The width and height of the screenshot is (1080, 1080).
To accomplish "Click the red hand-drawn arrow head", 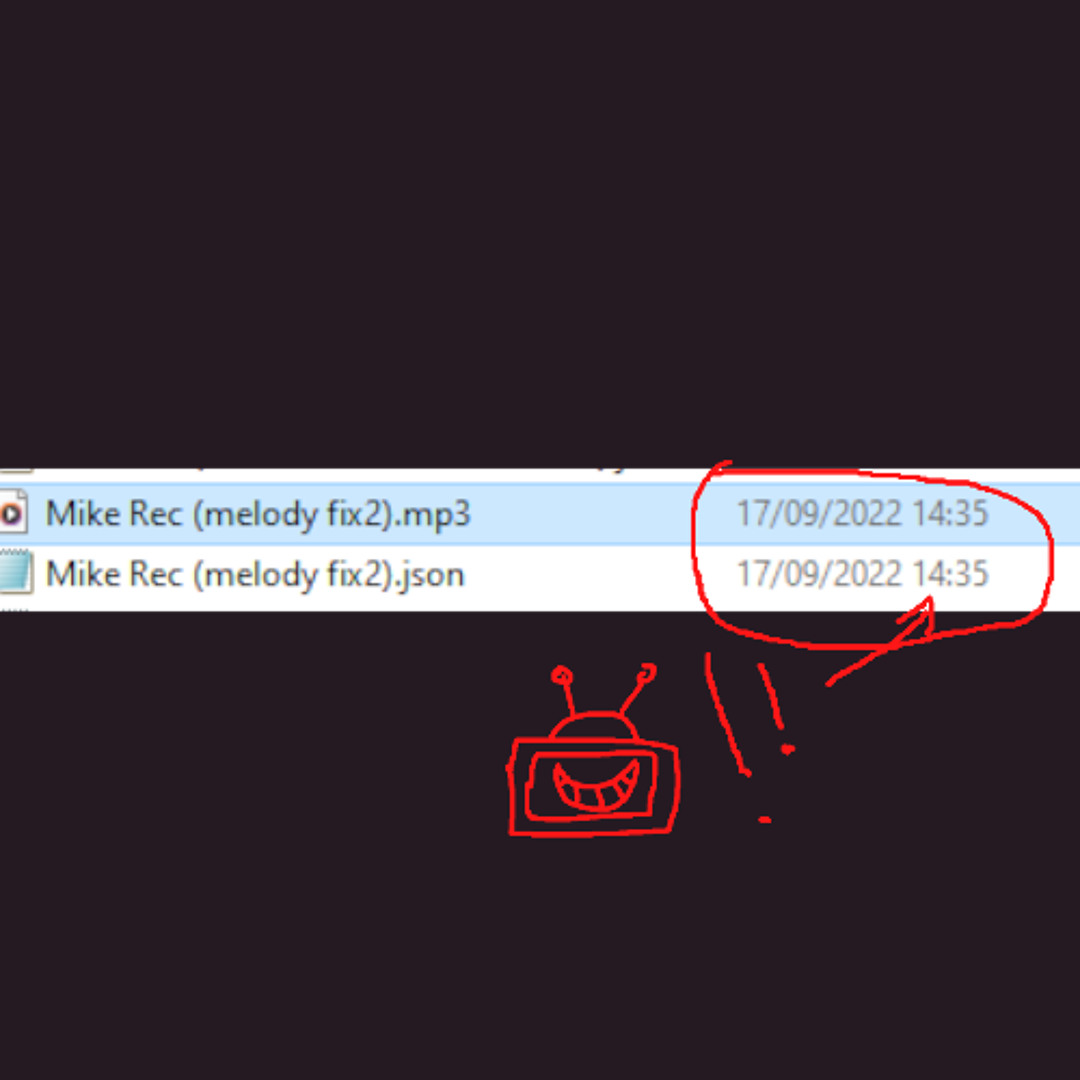I will [917, 616].
